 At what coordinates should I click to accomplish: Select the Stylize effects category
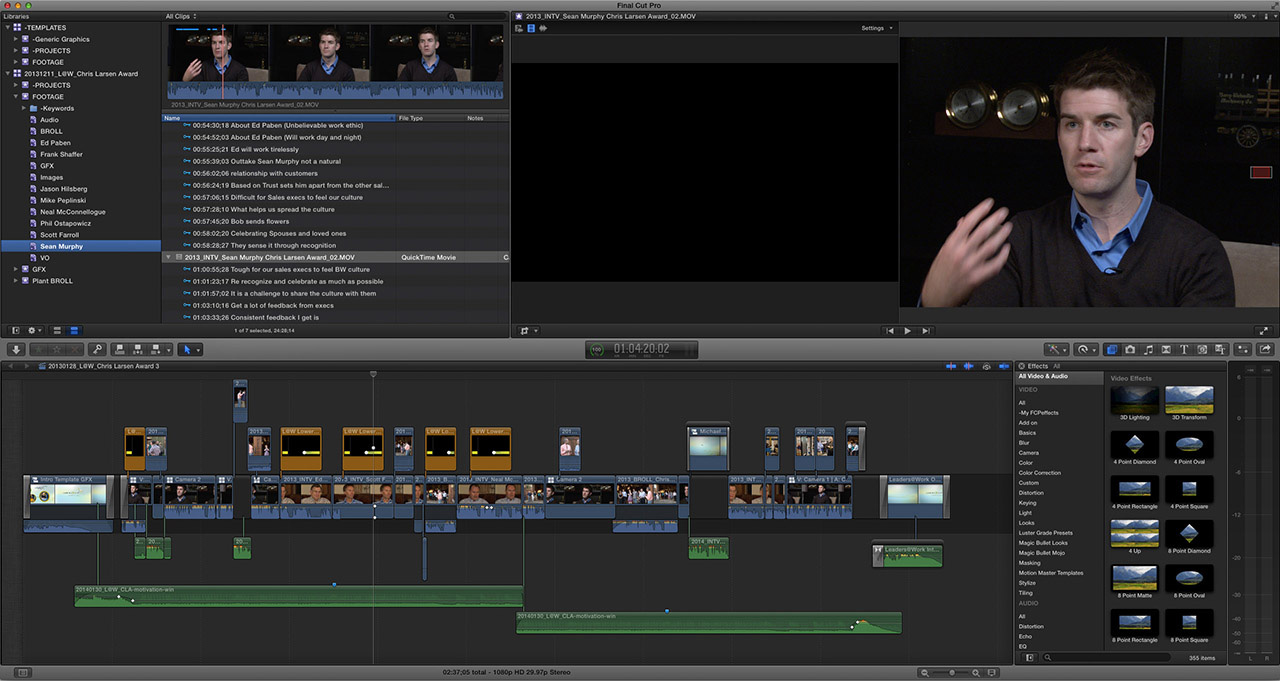(x=1027, y=583)
